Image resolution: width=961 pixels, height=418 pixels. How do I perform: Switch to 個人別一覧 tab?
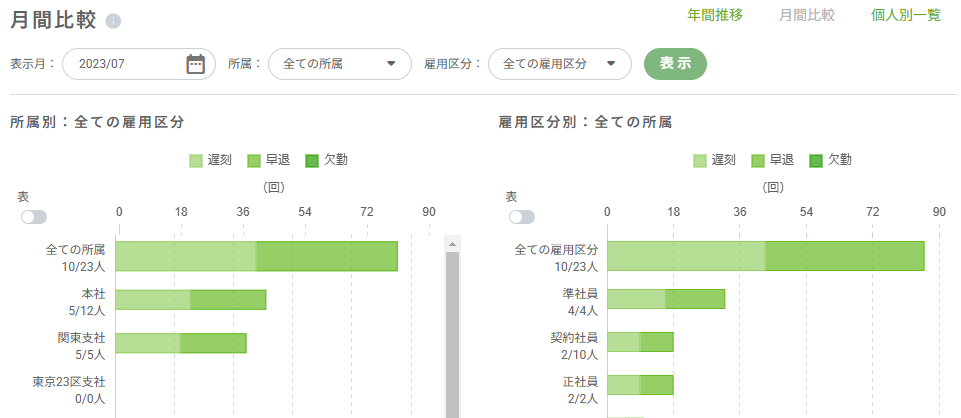pos(907,16)
